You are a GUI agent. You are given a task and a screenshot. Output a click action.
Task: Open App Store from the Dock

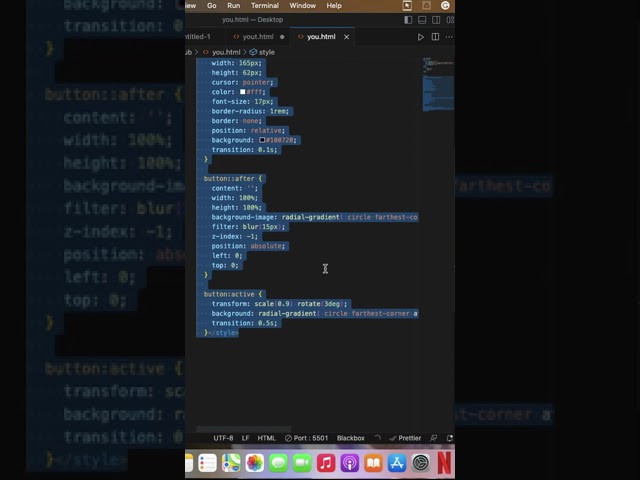[x=397, y=463]
